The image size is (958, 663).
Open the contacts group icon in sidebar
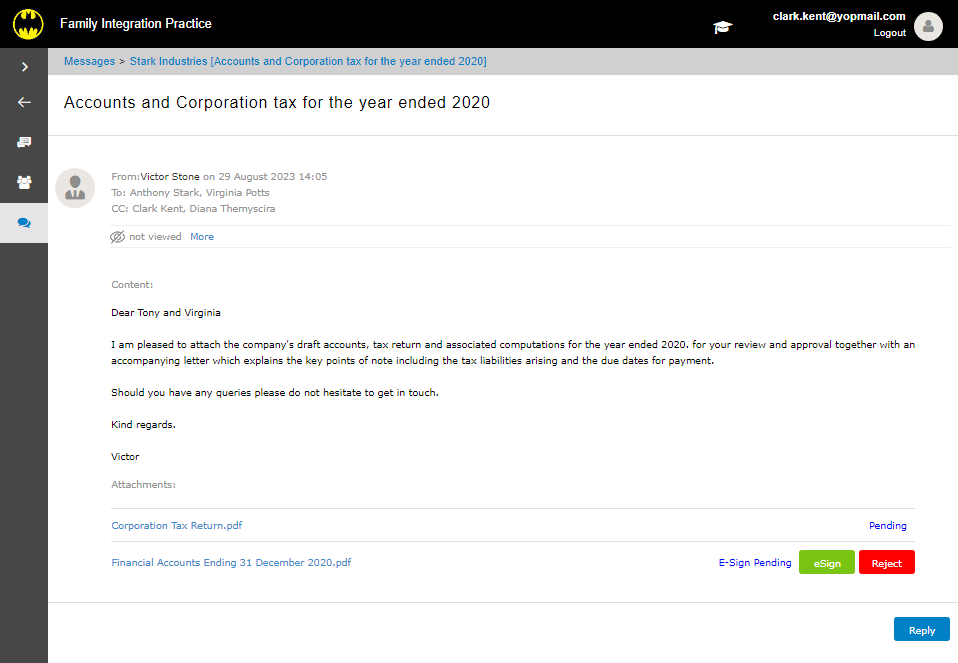(24, 182)
